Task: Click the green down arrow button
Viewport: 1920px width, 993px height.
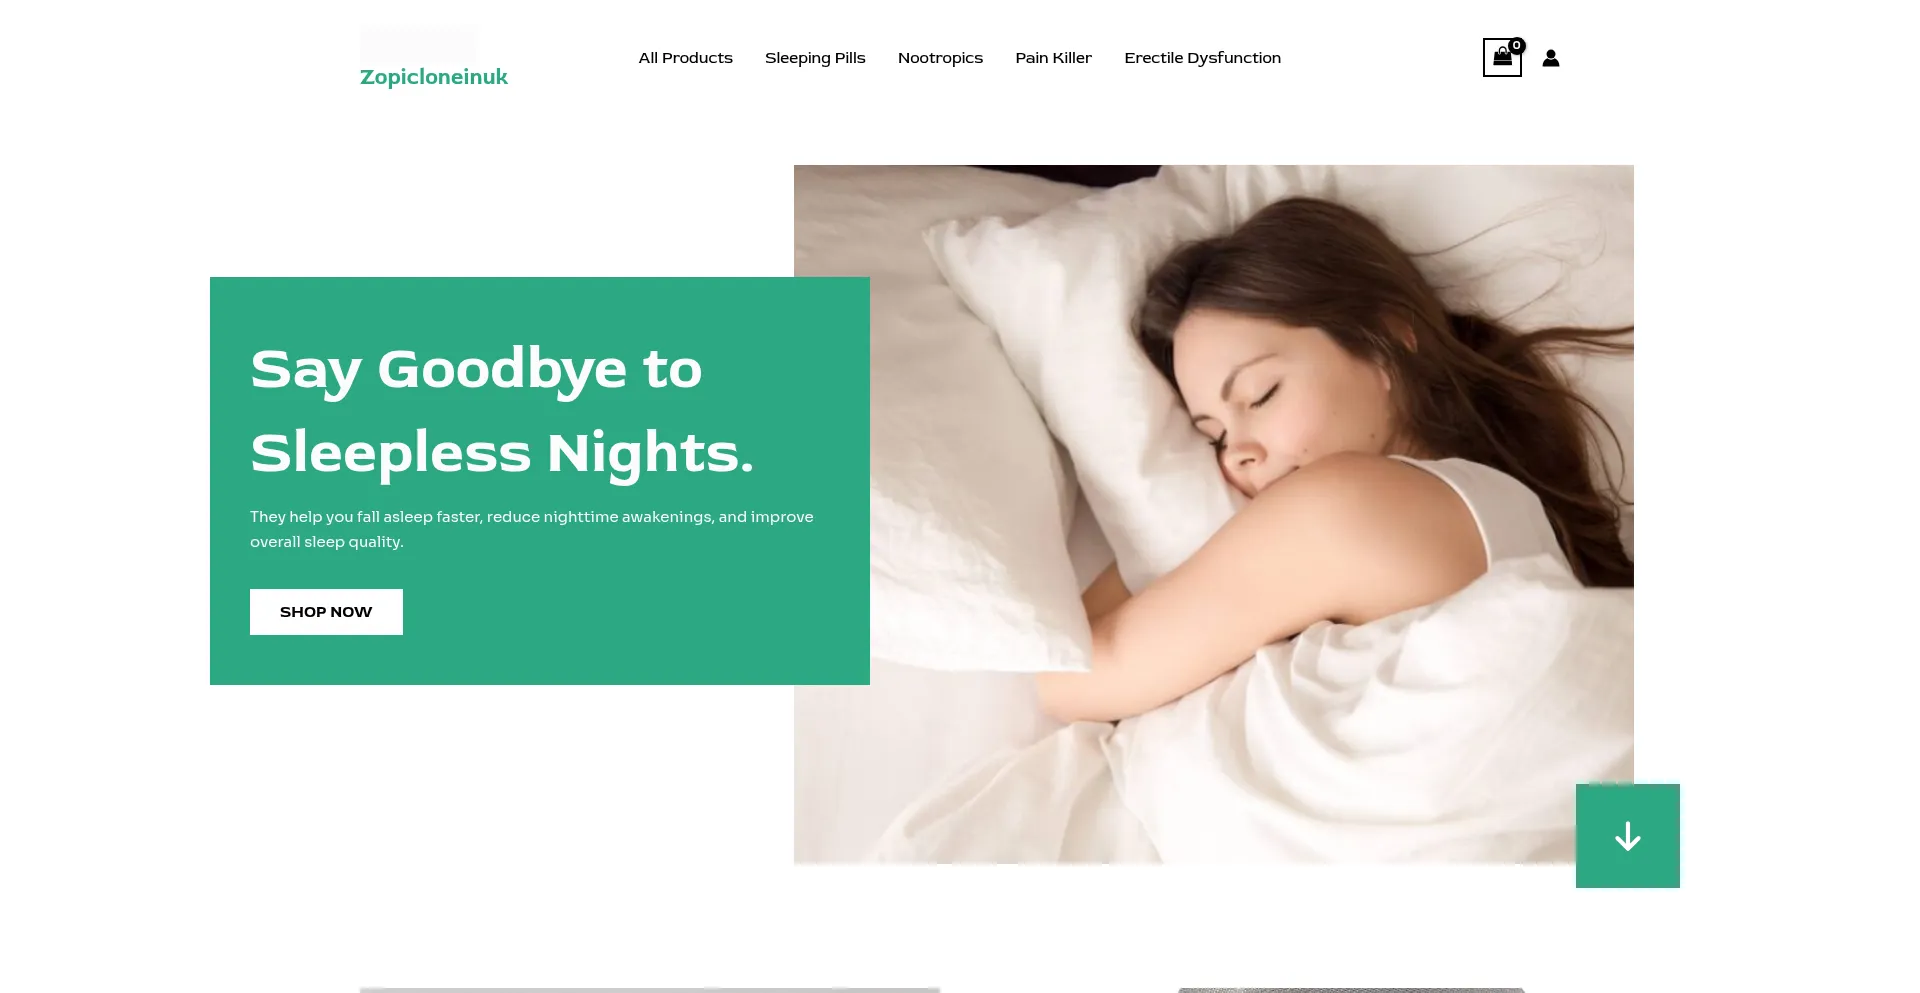Action: 1628,836
